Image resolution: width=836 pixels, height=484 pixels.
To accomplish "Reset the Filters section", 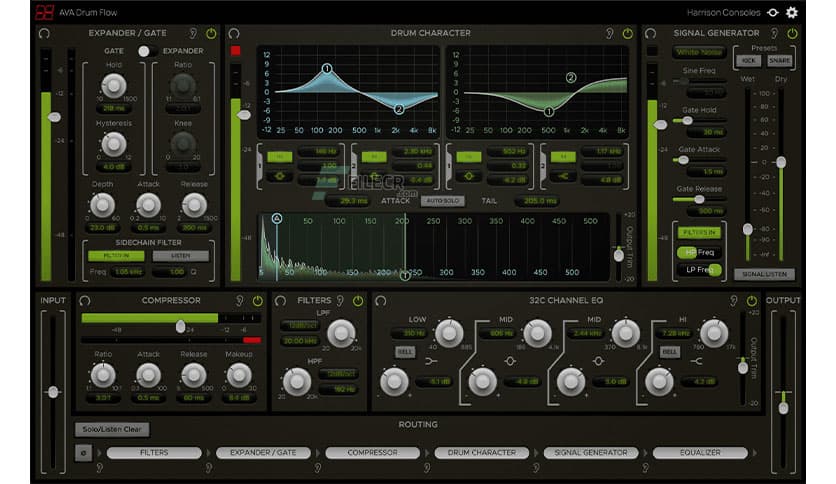I will tap(280, 301).
